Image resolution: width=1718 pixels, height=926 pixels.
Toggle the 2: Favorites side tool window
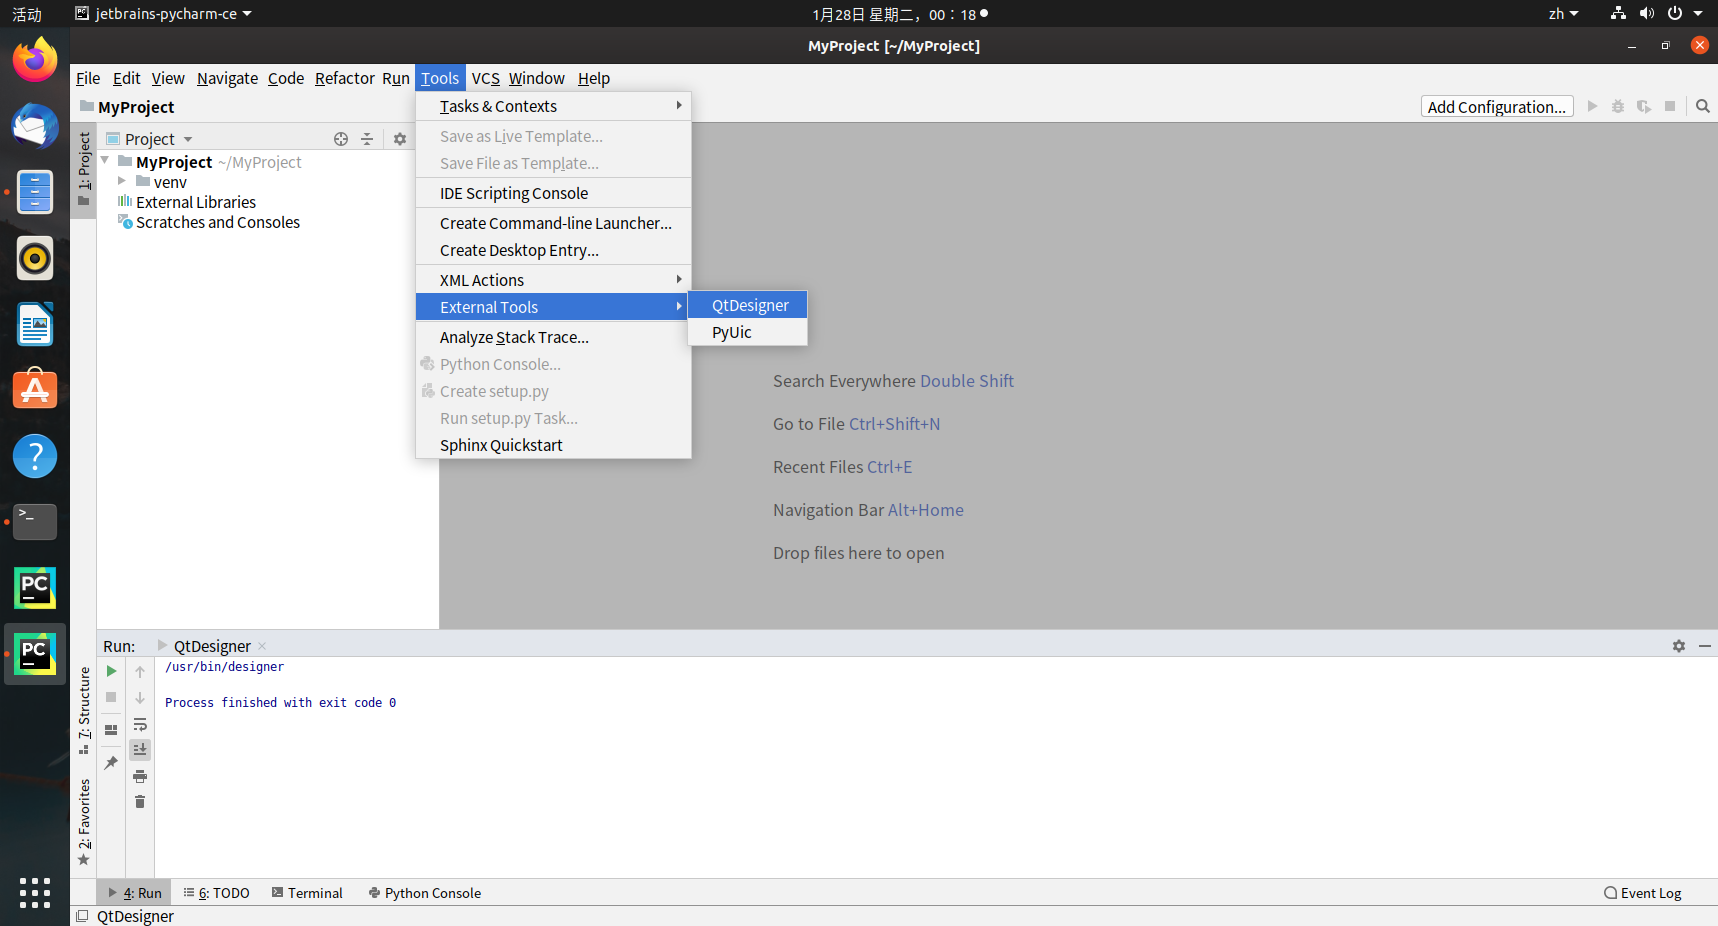(x=84, y=822)
